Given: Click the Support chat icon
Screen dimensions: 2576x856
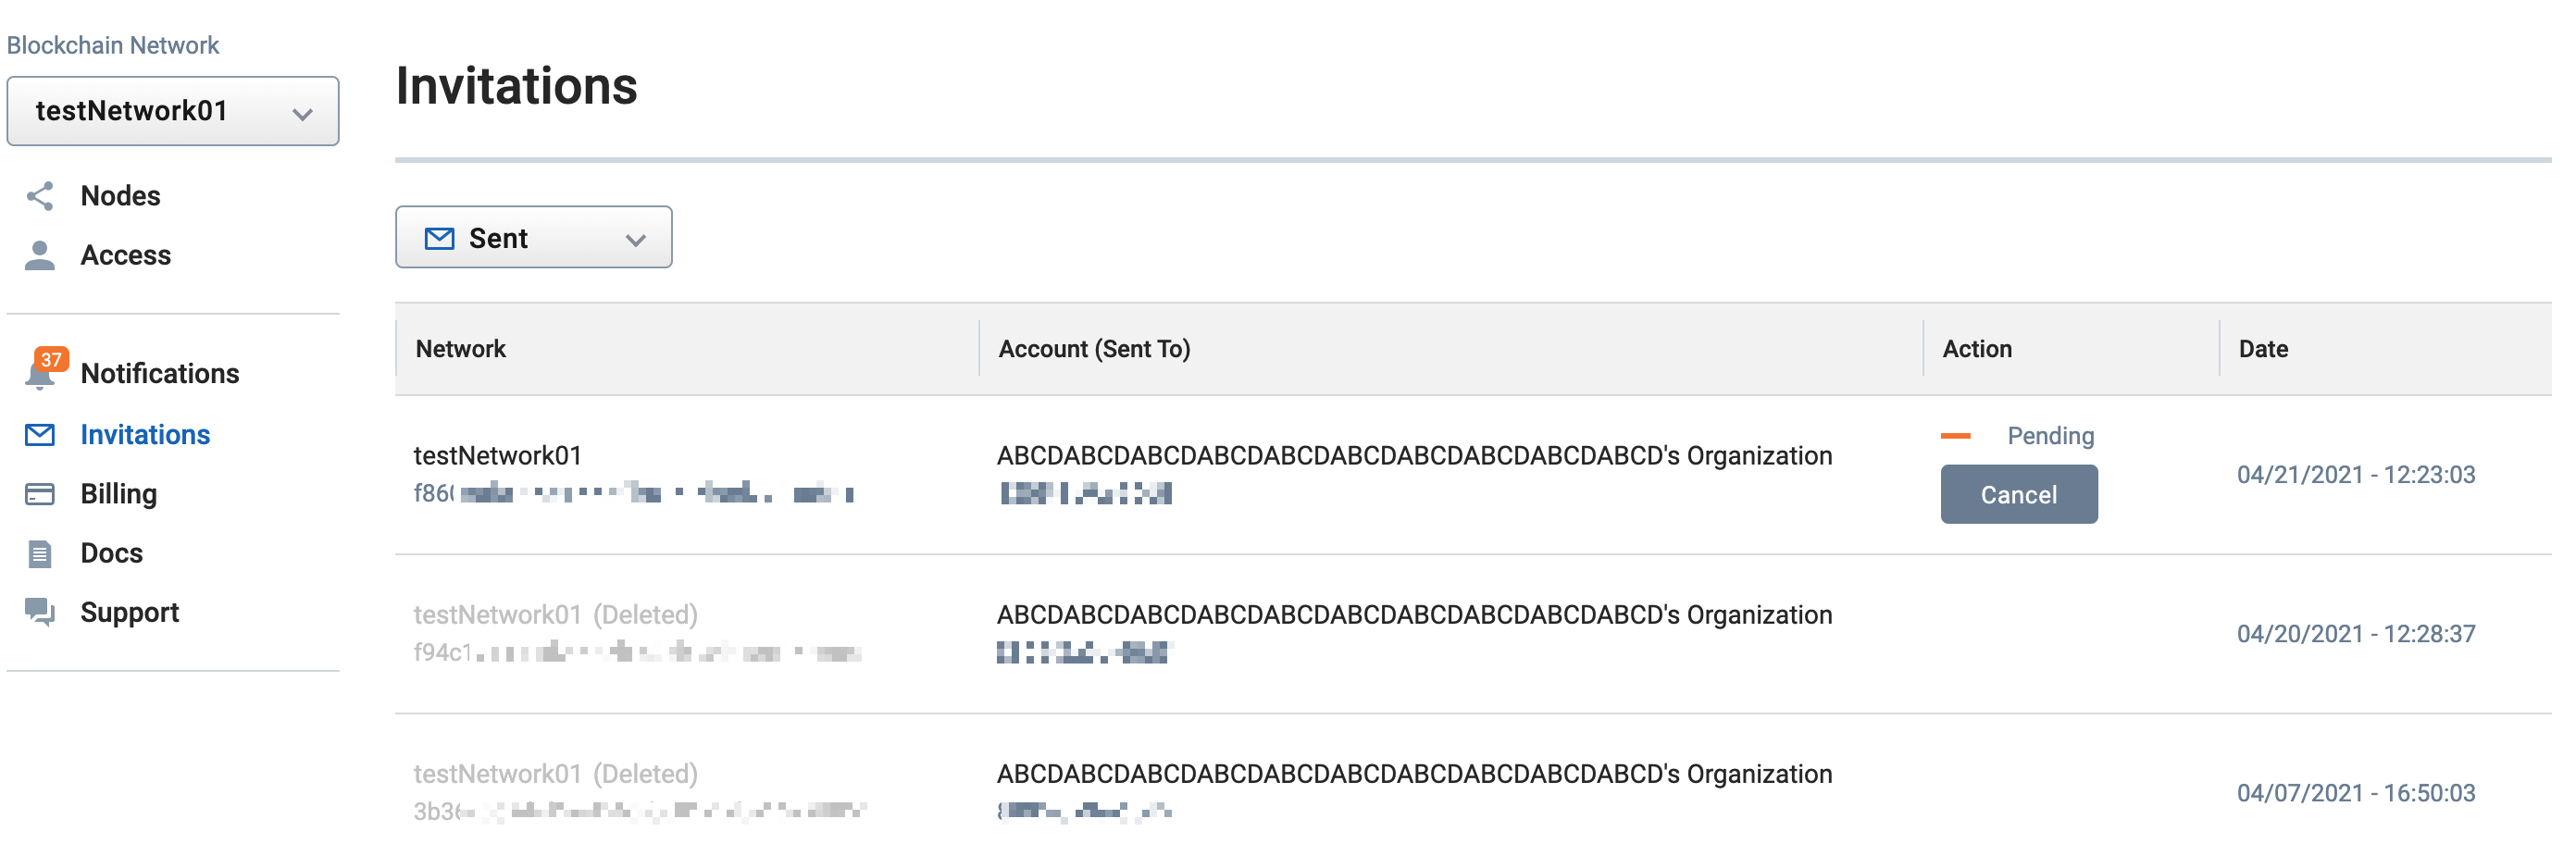Looking at the screenshot, I should point(40,612).
